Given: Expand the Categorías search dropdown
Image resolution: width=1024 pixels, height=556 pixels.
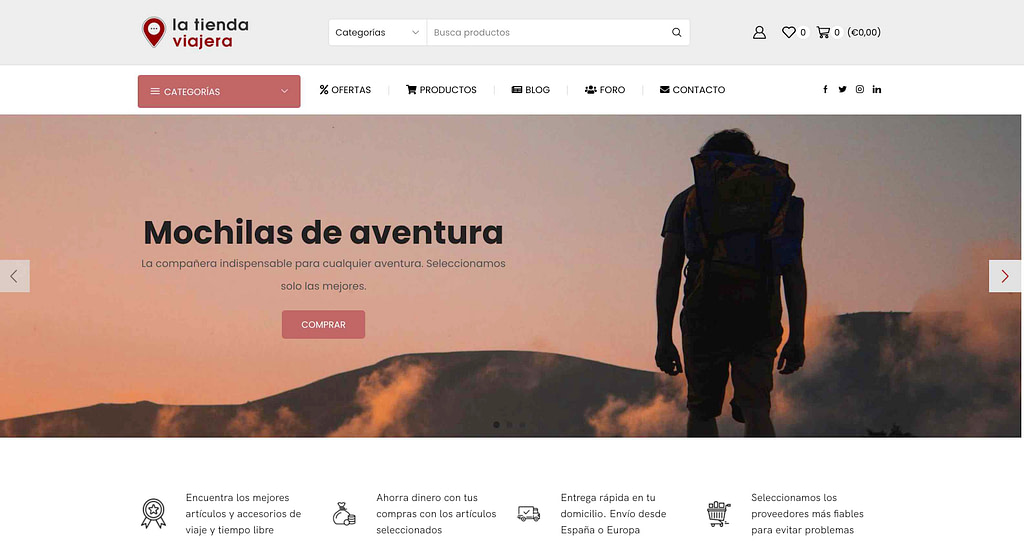Looking at the screenshot, I should click(377, 33).
